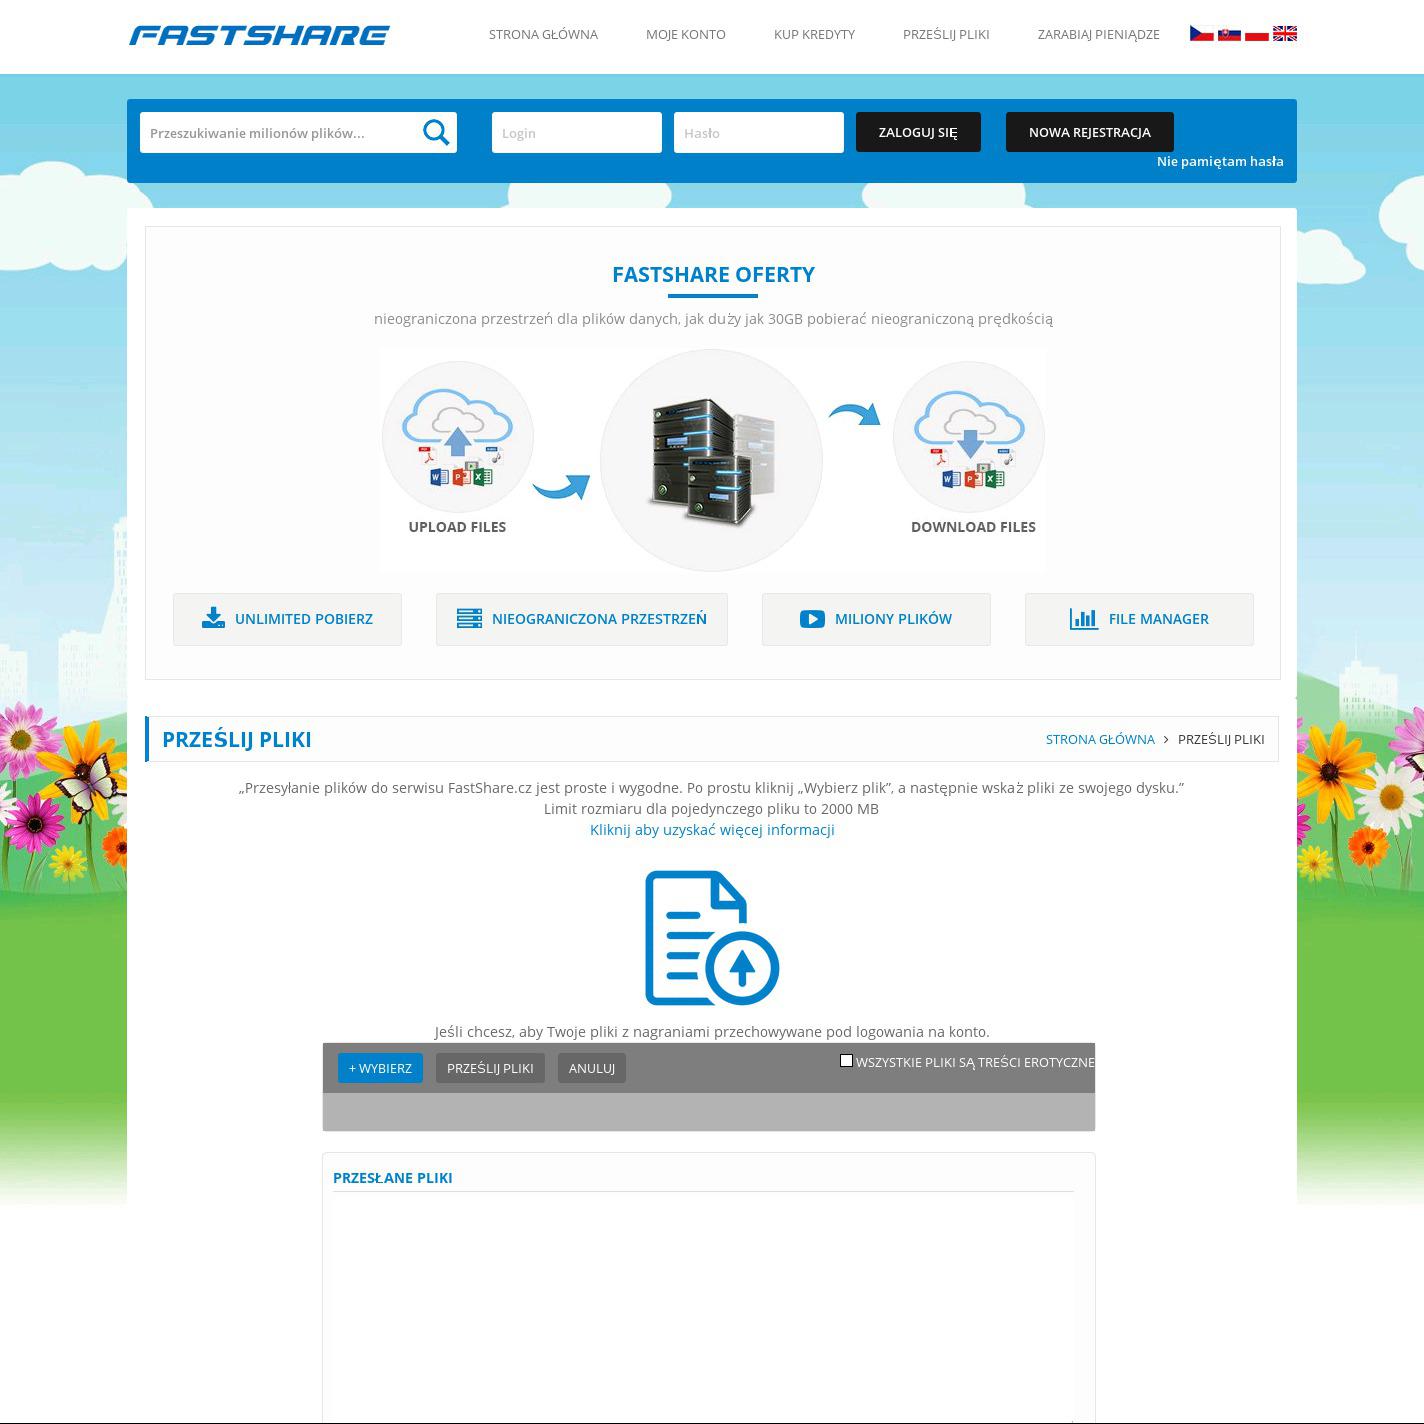1424x1424 pixels.
Task: Open Moje Konto menu item
Action: click(685, 34)
